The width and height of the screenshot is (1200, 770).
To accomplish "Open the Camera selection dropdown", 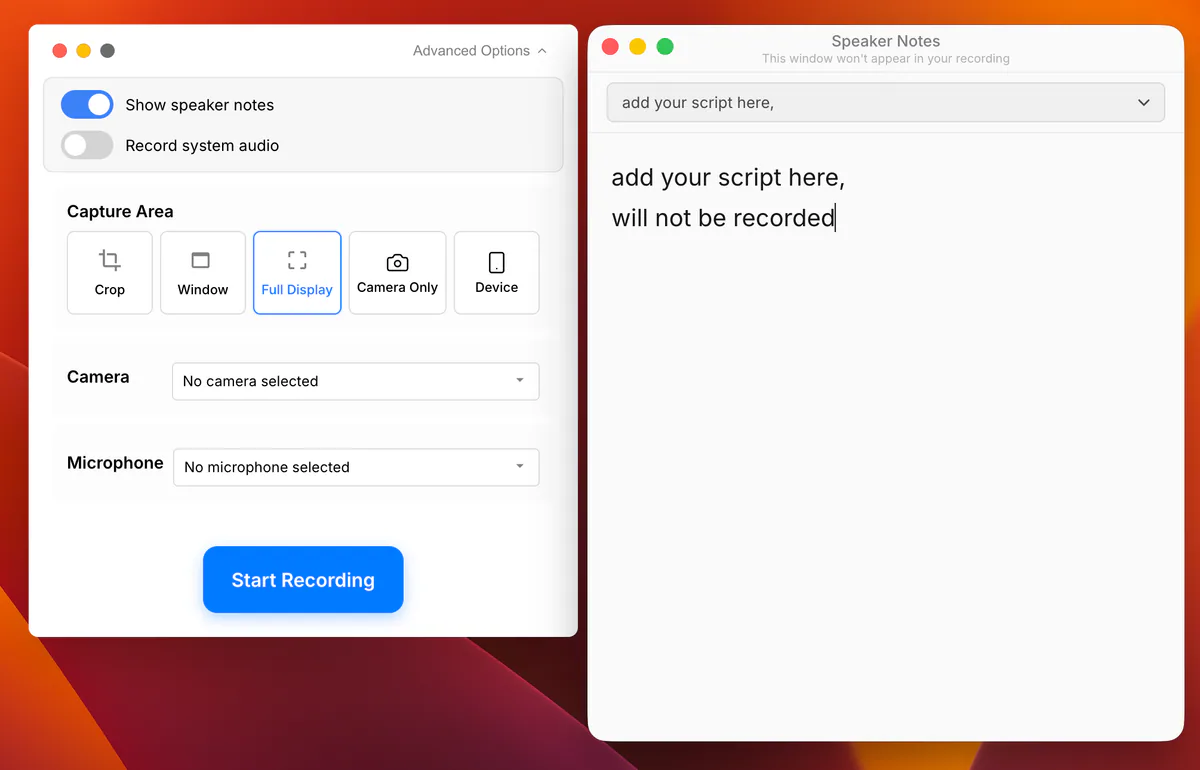I will pos(356,381).
